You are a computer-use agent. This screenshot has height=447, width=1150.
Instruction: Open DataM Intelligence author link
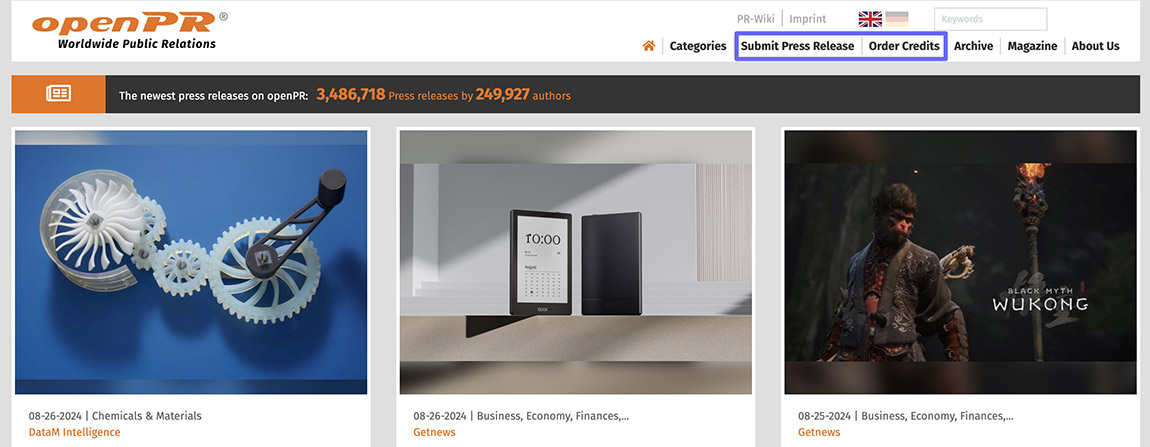pyautogui.click(x=74, y=432)
